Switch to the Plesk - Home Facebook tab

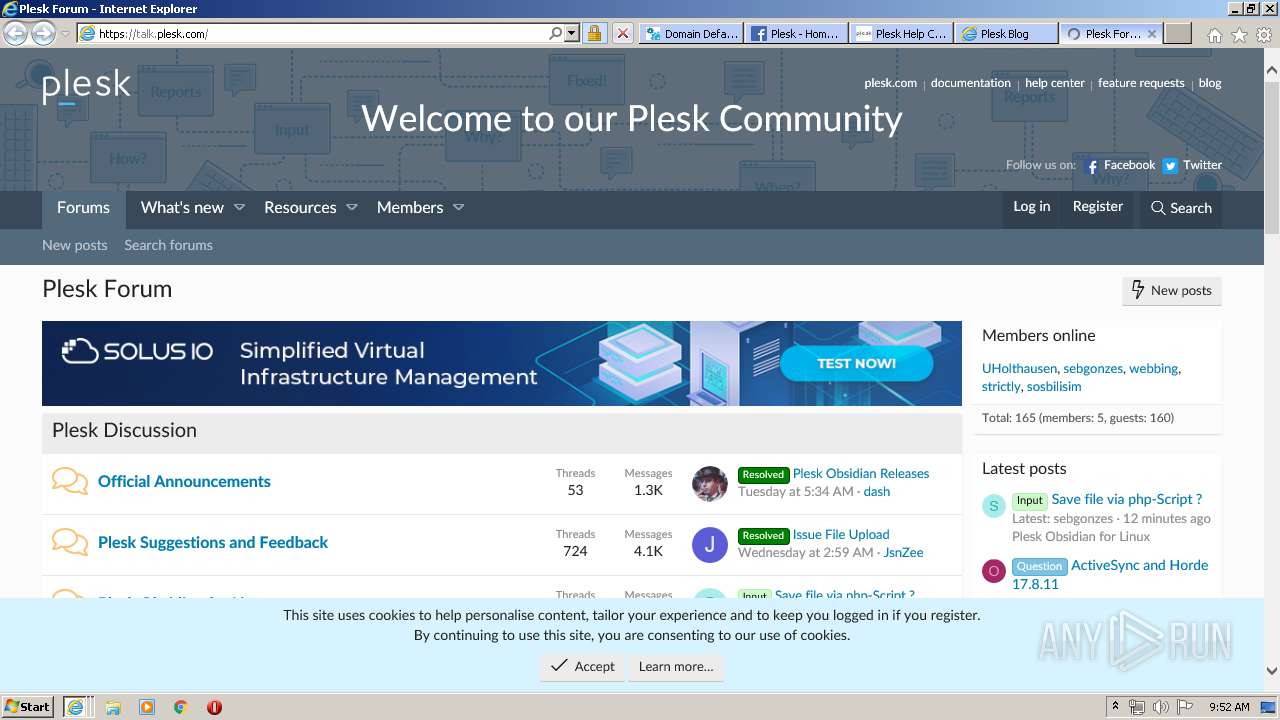[796, 33]
